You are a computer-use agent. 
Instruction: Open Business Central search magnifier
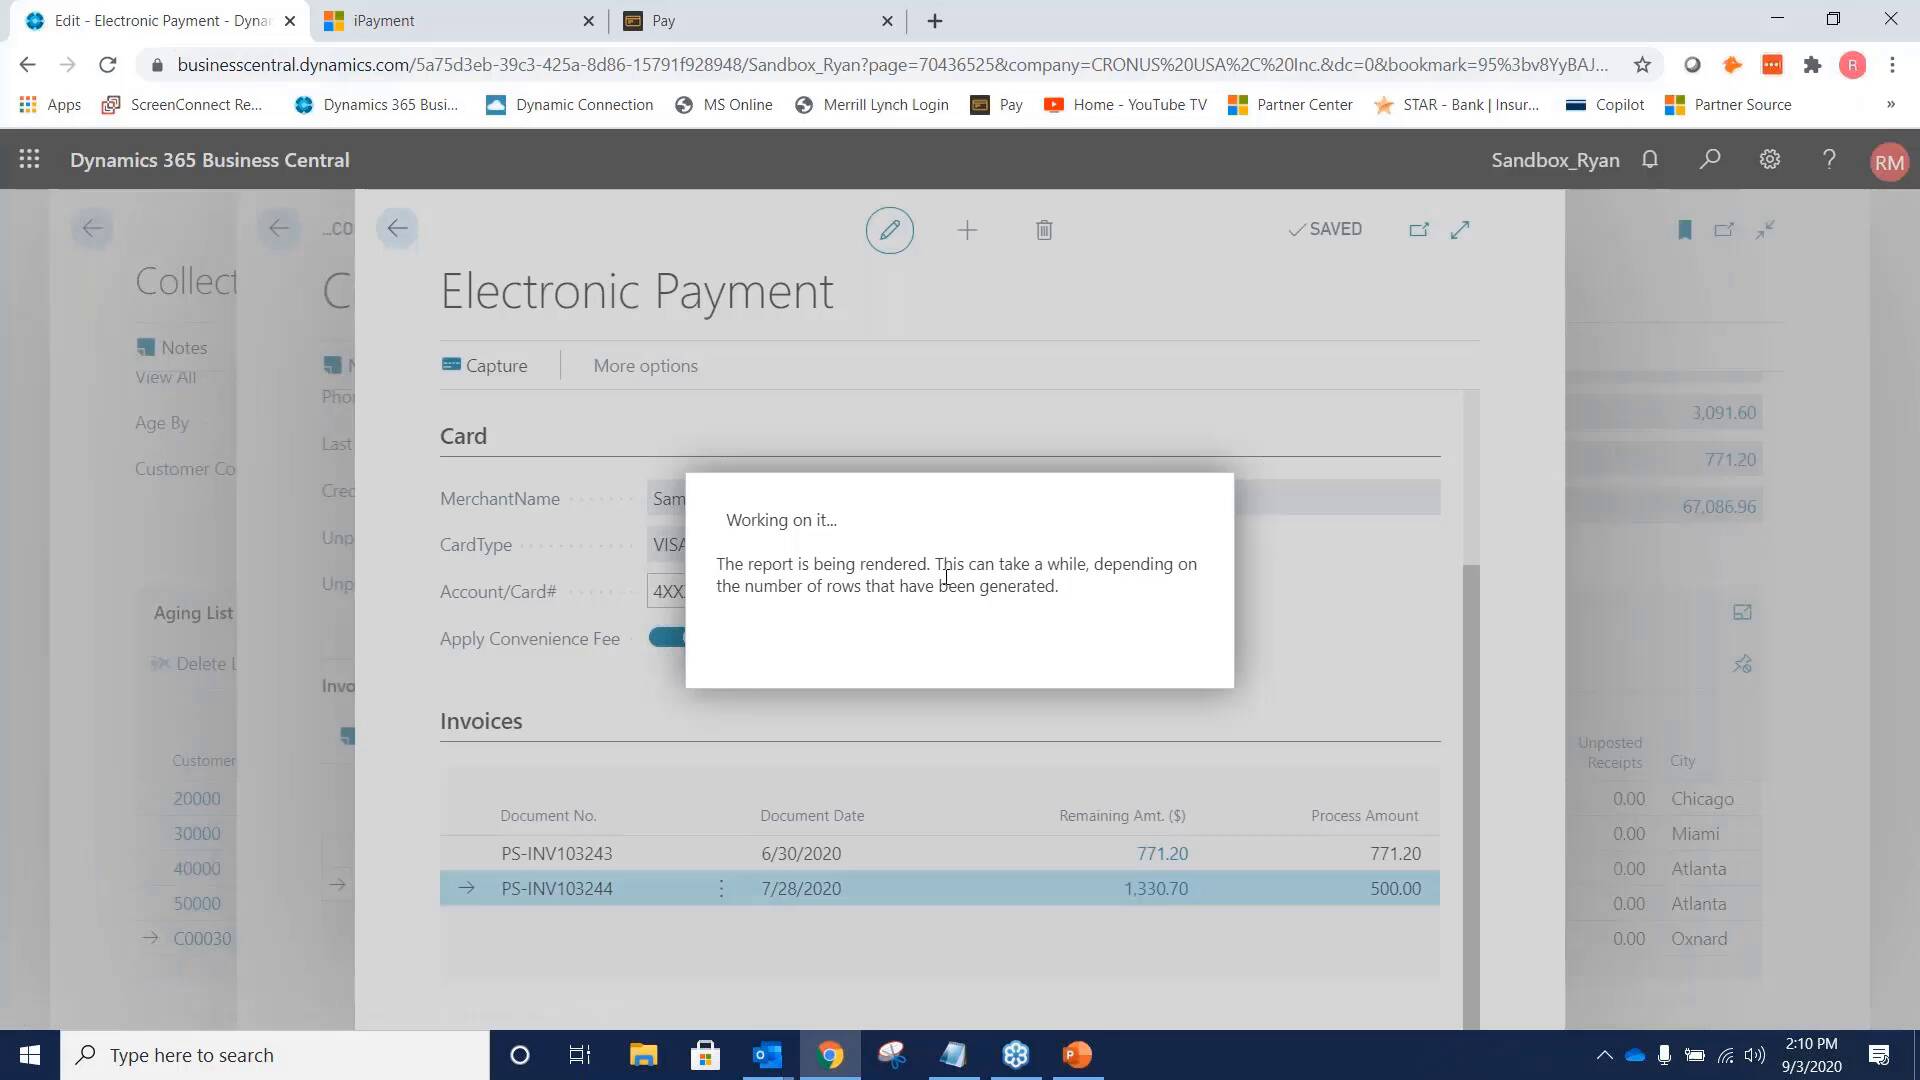click(1710, 159)
